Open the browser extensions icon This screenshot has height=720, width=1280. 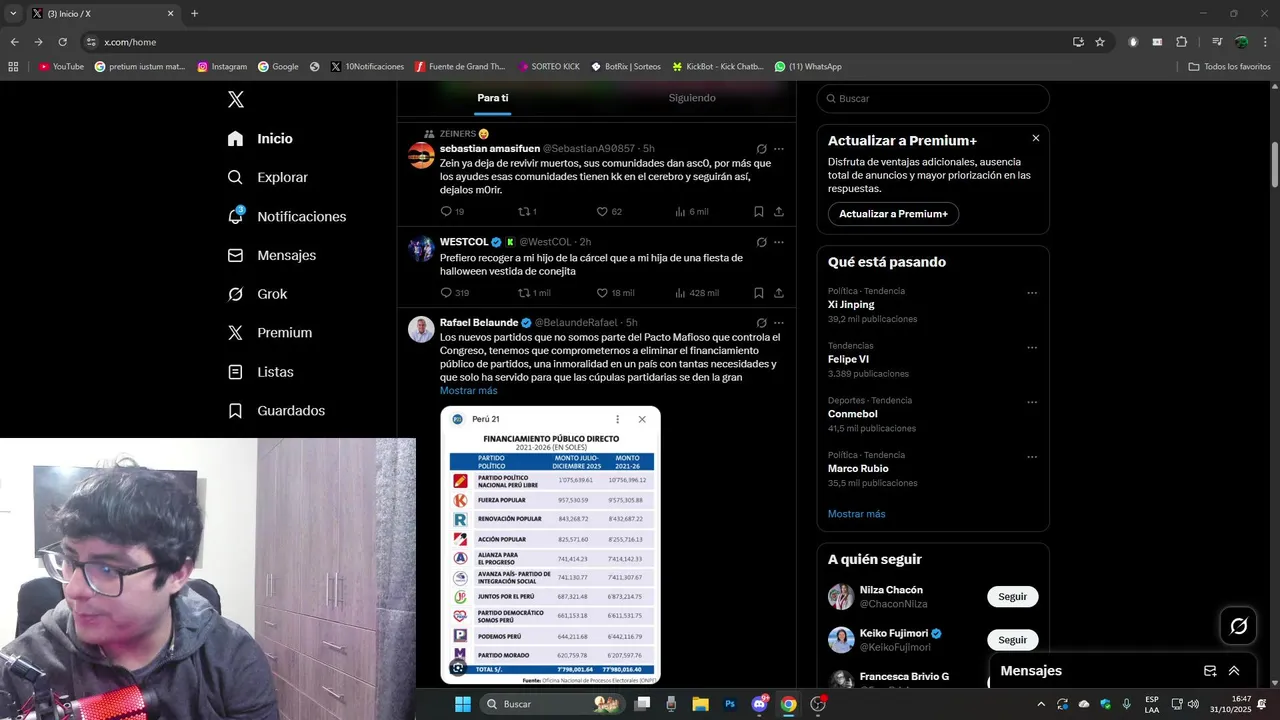coord(1181,42)
